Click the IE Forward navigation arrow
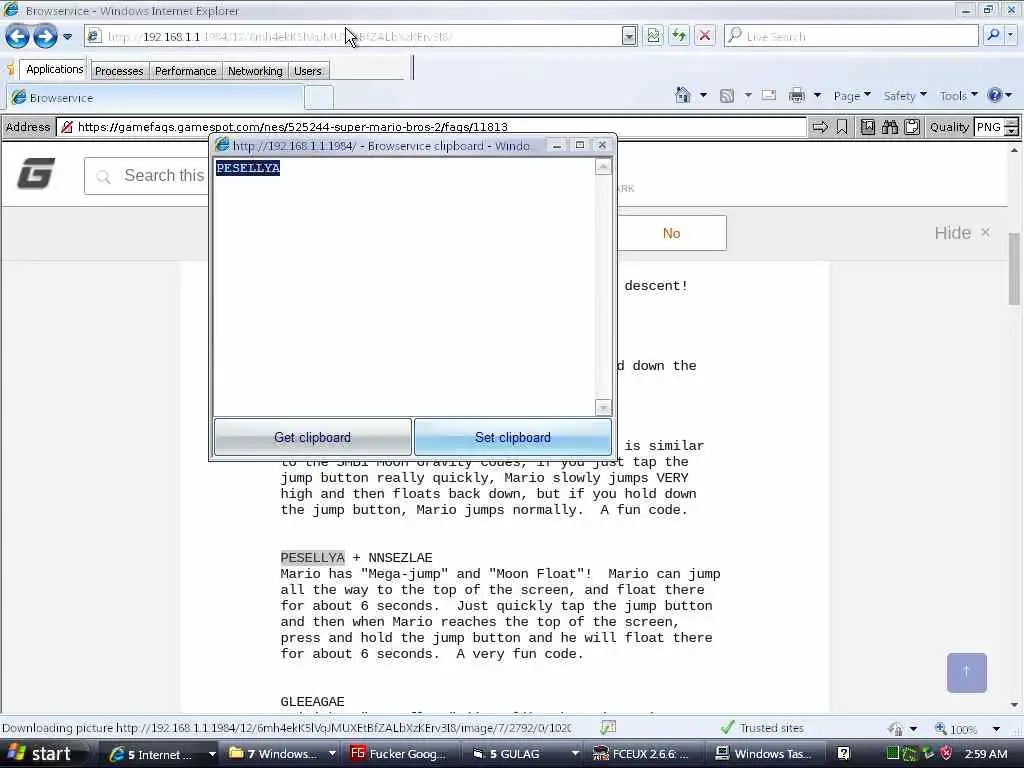1024x768 pixels. [45, 36]
